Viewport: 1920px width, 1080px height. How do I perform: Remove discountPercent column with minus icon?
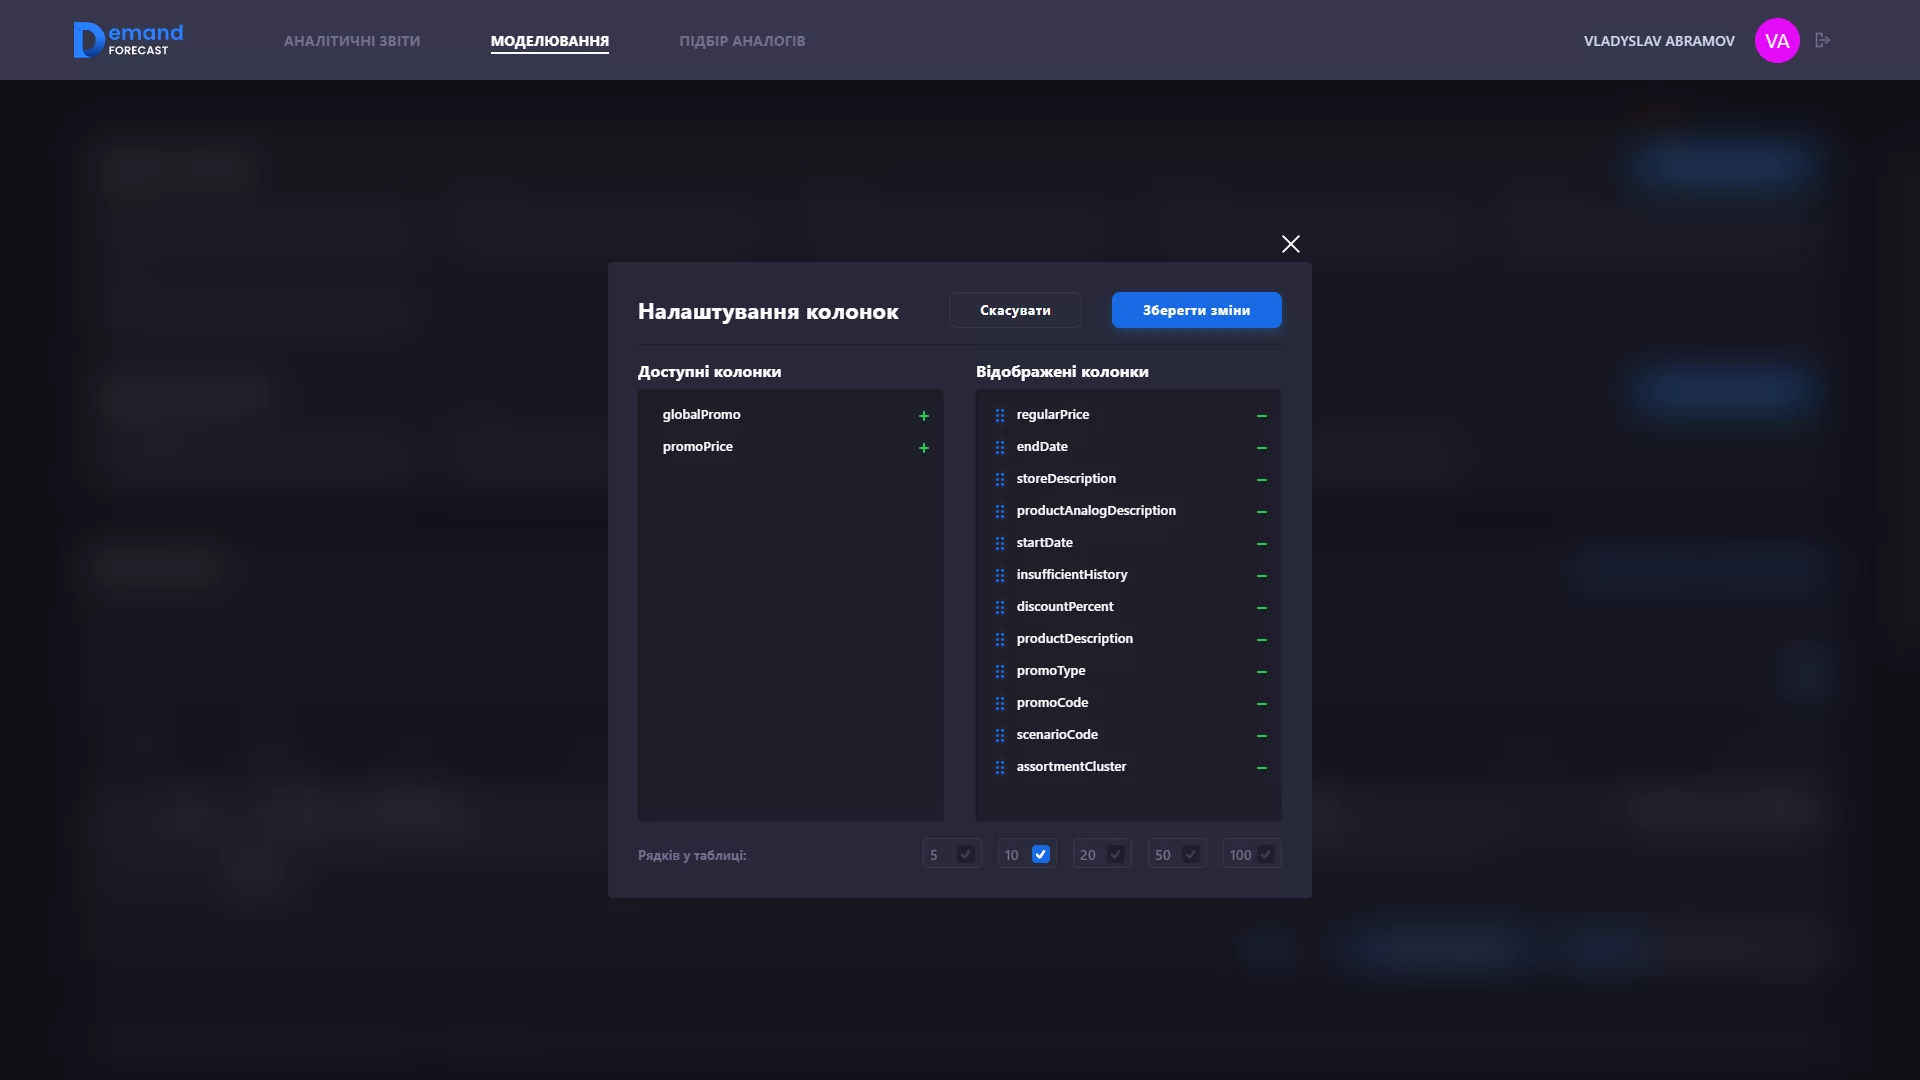(1261, 608)
